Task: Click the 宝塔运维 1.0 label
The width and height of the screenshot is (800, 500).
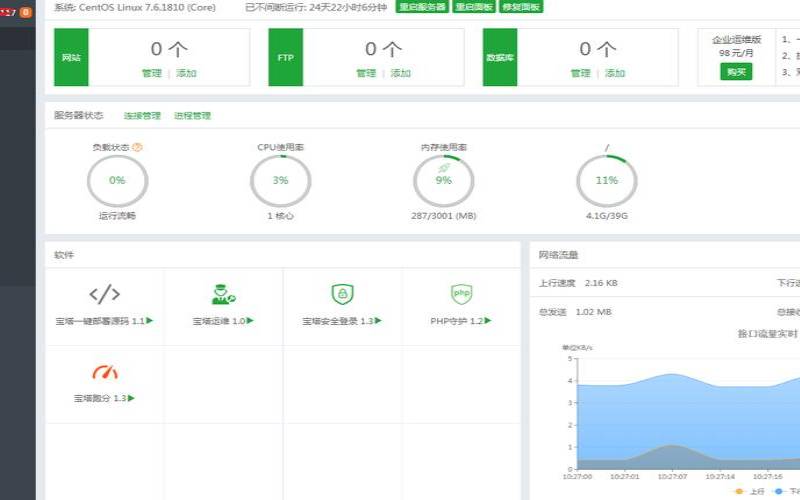Action: point(223,321)
